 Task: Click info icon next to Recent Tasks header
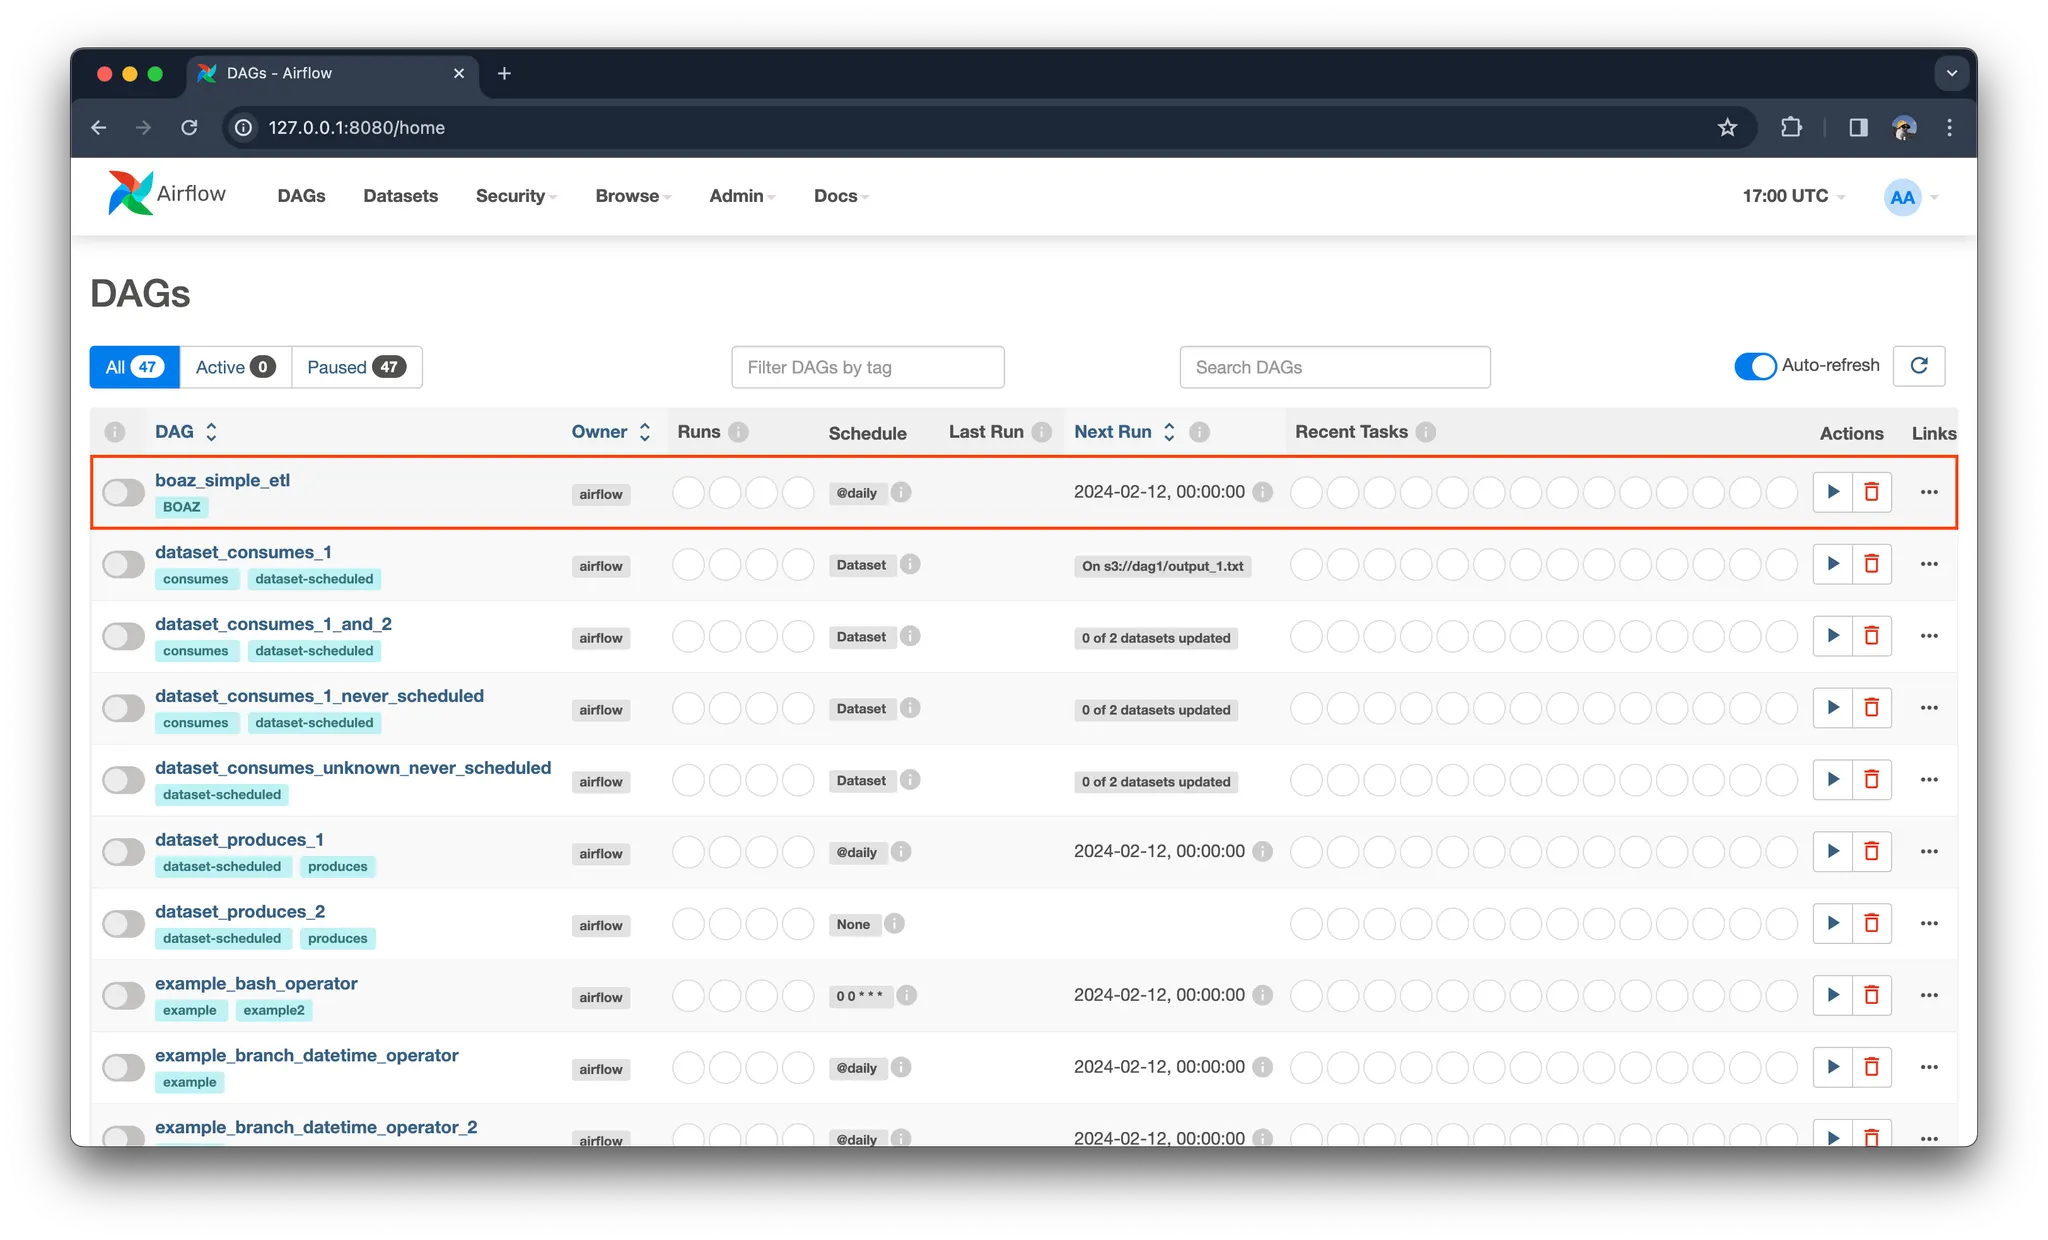[x=1426, y=432]
